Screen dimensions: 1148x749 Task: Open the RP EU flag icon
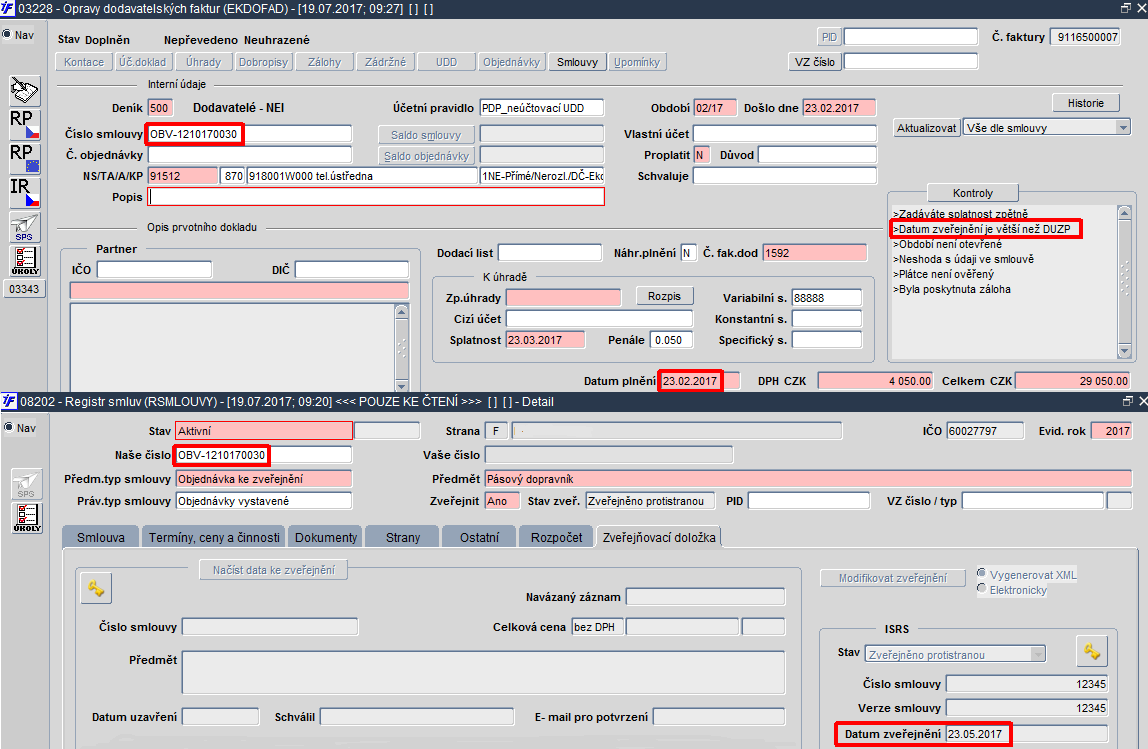[24, 158]
